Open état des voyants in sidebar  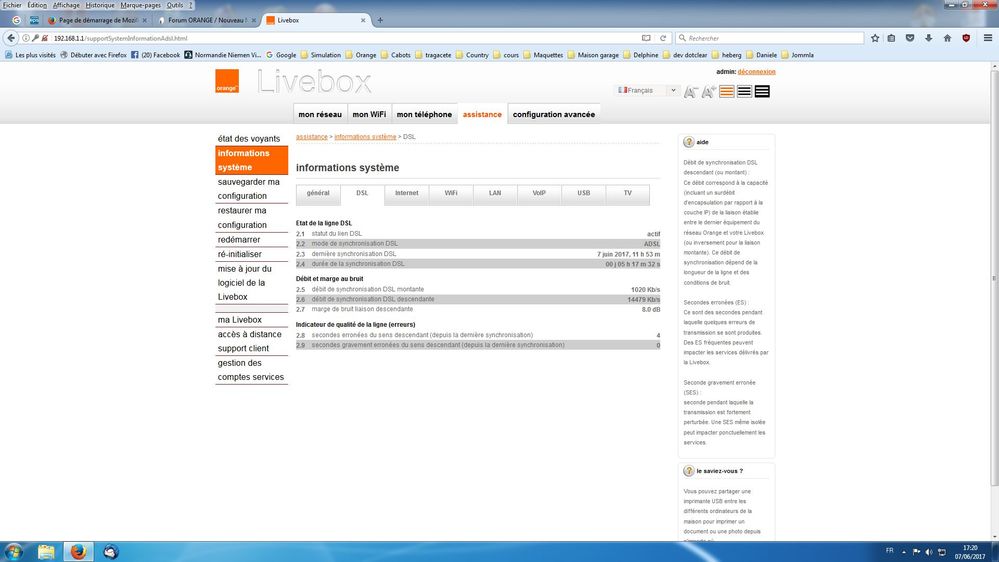249,138
